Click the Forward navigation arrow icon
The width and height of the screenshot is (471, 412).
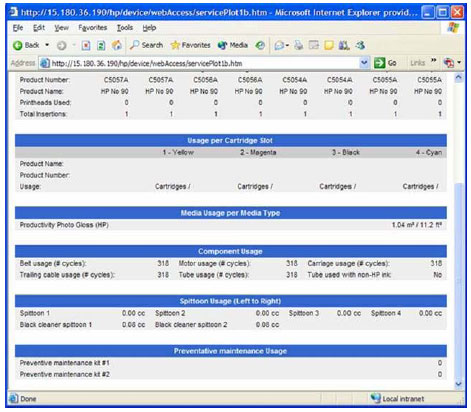pos(61,45)
